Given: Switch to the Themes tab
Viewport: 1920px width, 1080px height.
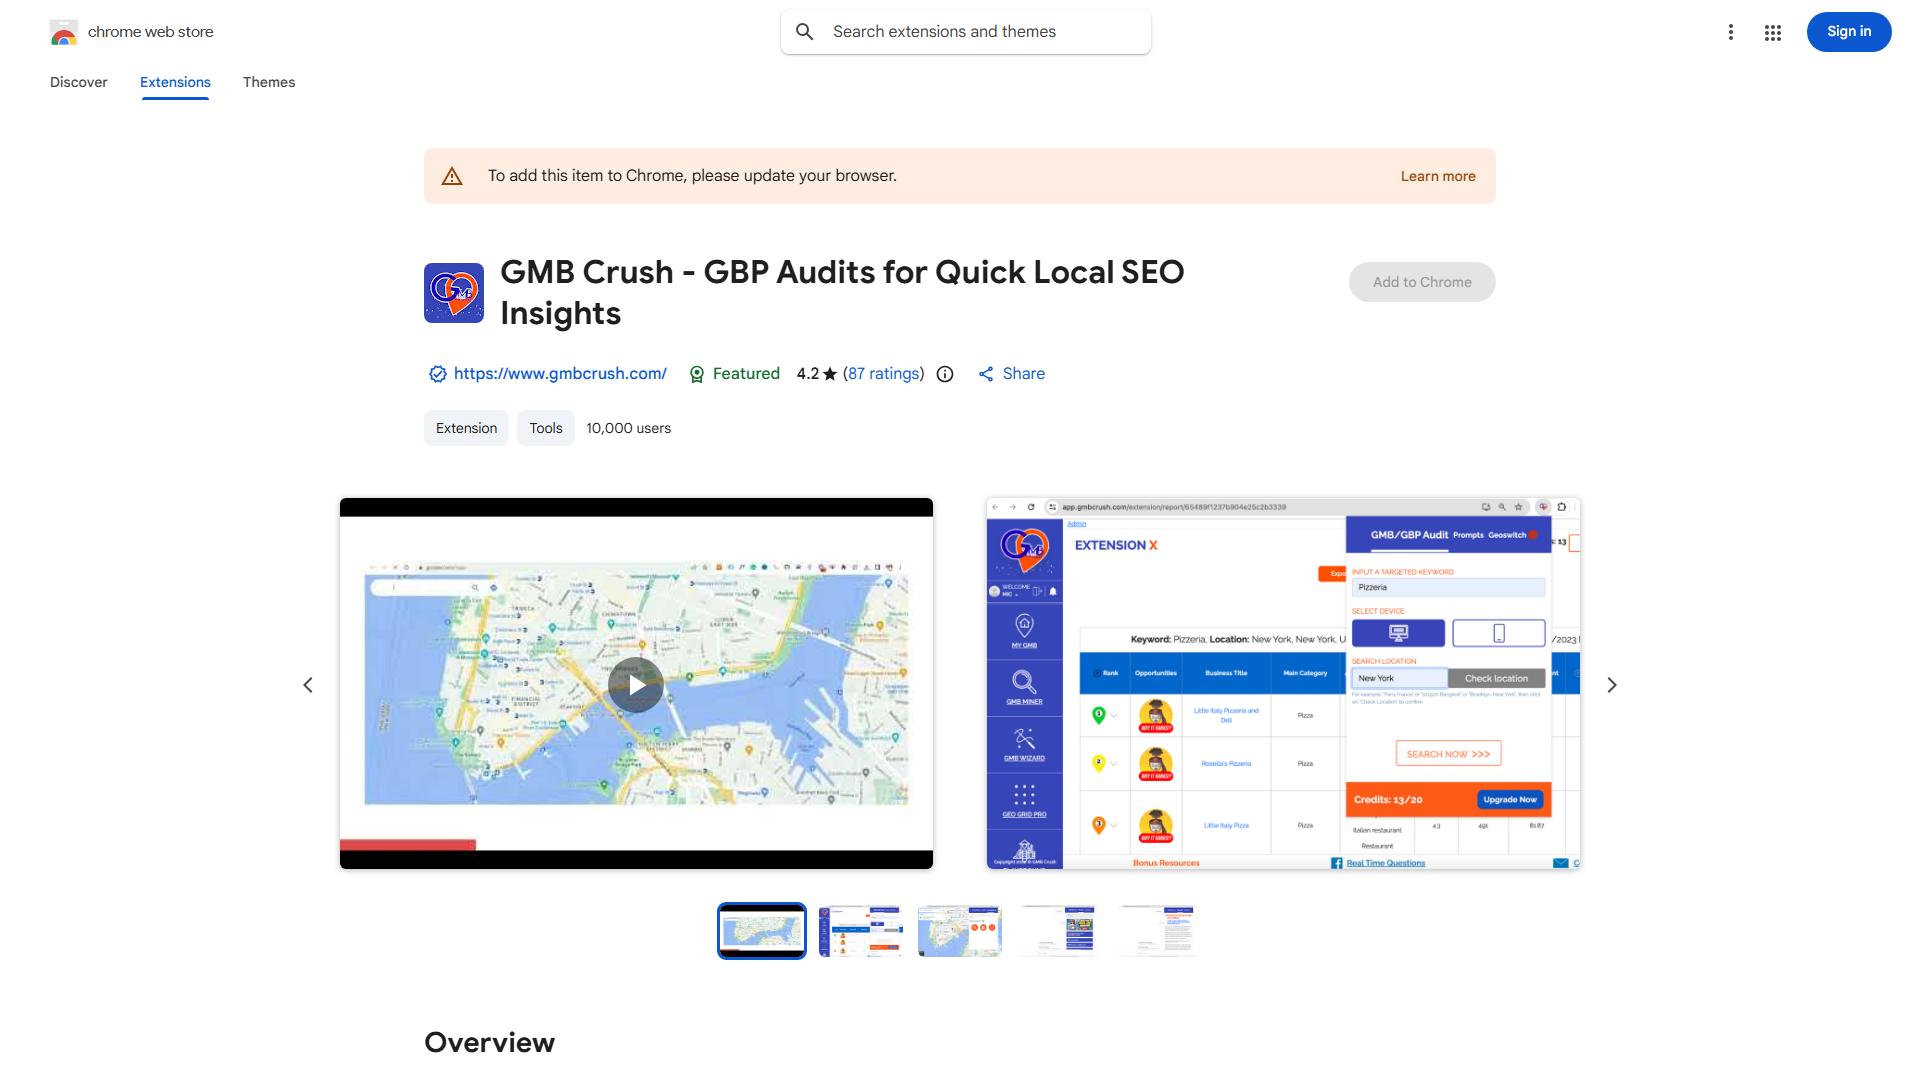Looking at the screenshot, I should pos(268,82).
